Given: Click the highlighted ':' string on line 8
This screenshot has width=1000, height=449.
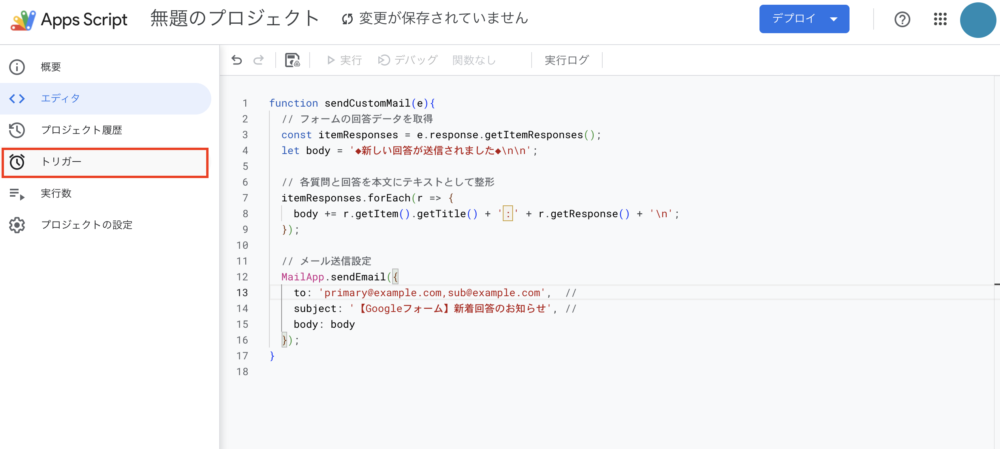Looking at the screenshot, I should [508, 214].
